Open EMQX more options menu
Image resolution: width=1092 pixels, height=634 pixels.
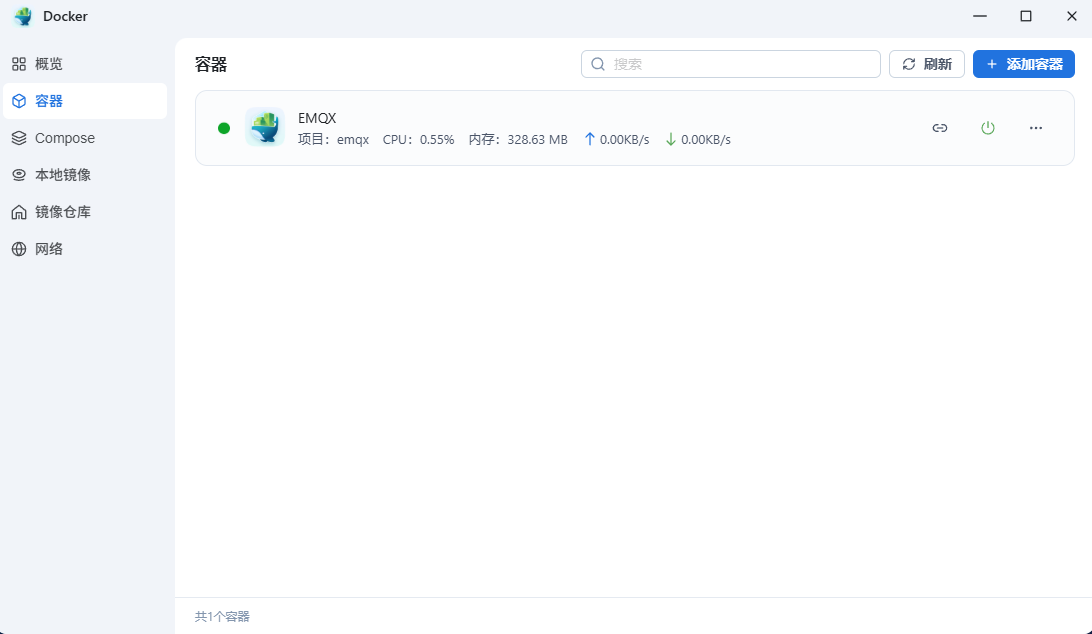click(1036, 128)
